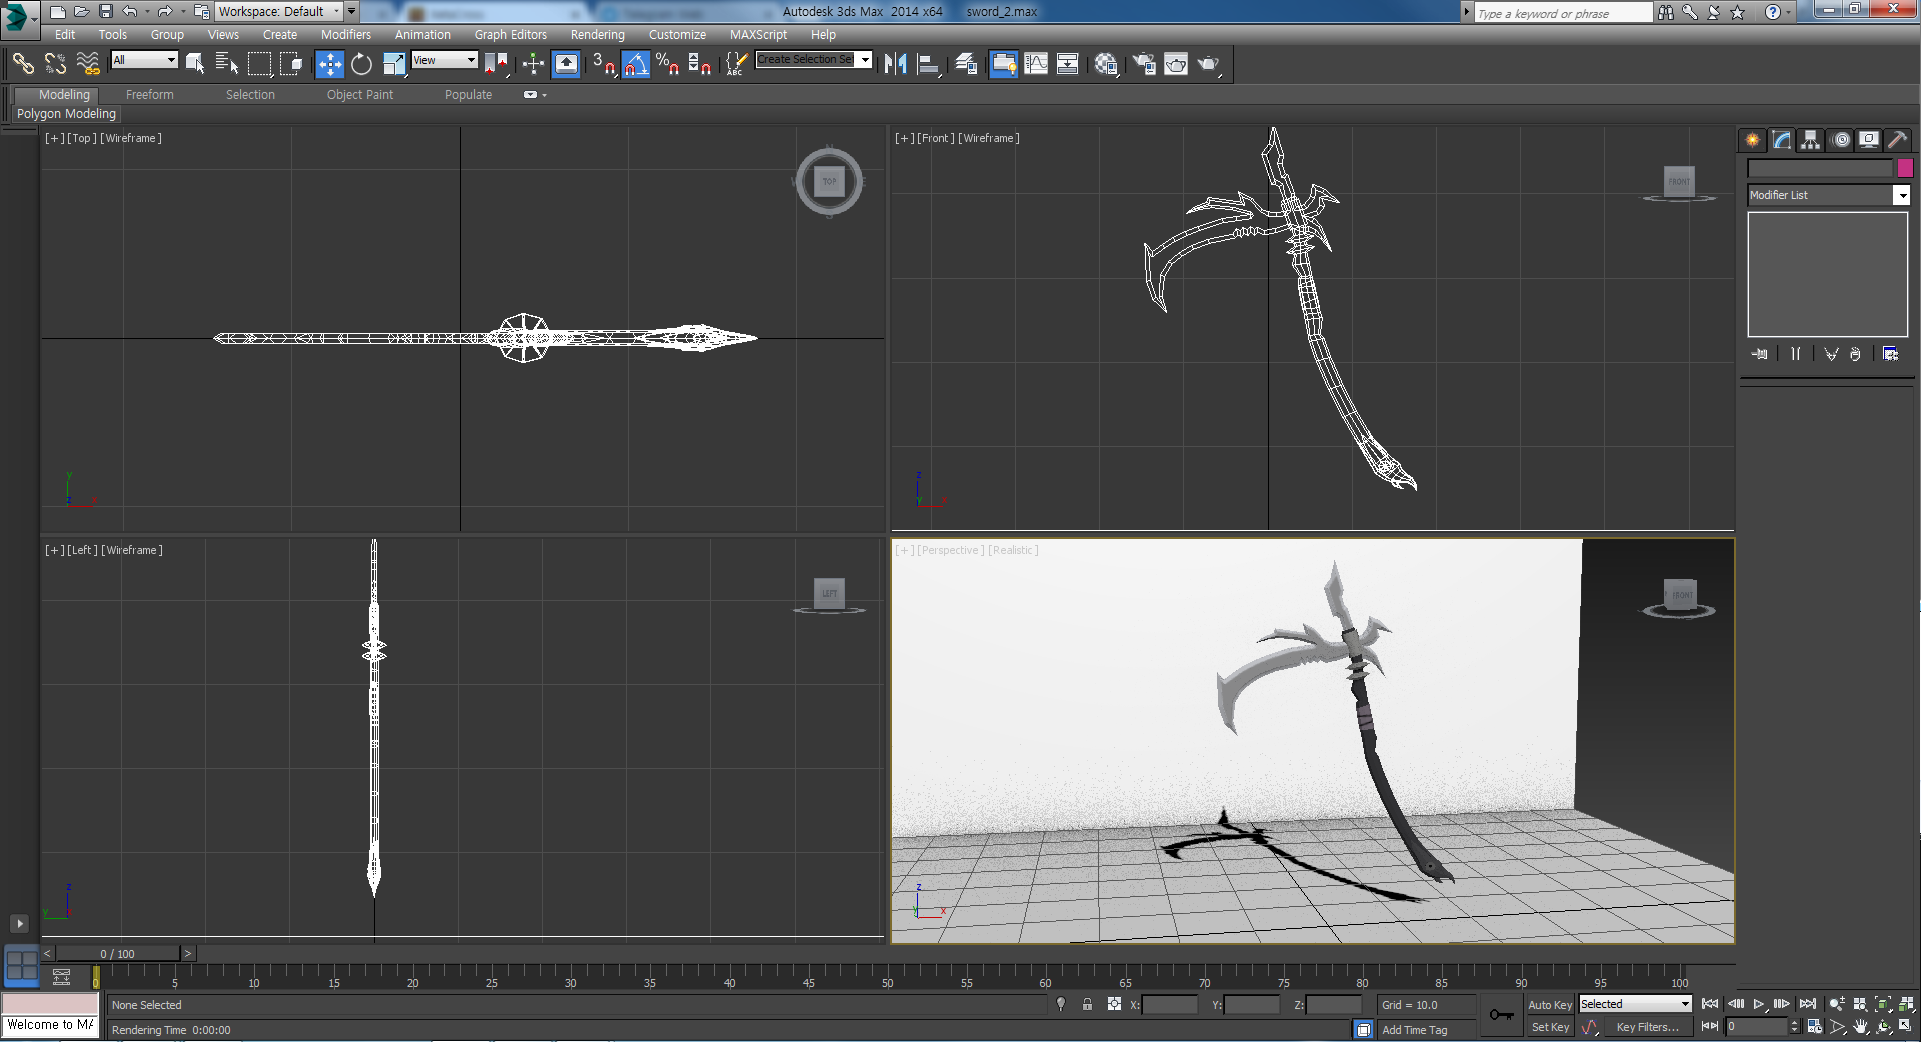1921x1042 pixels.
Task: Expand the Help dropdown arrow
Action: (x=1789, y=12)
